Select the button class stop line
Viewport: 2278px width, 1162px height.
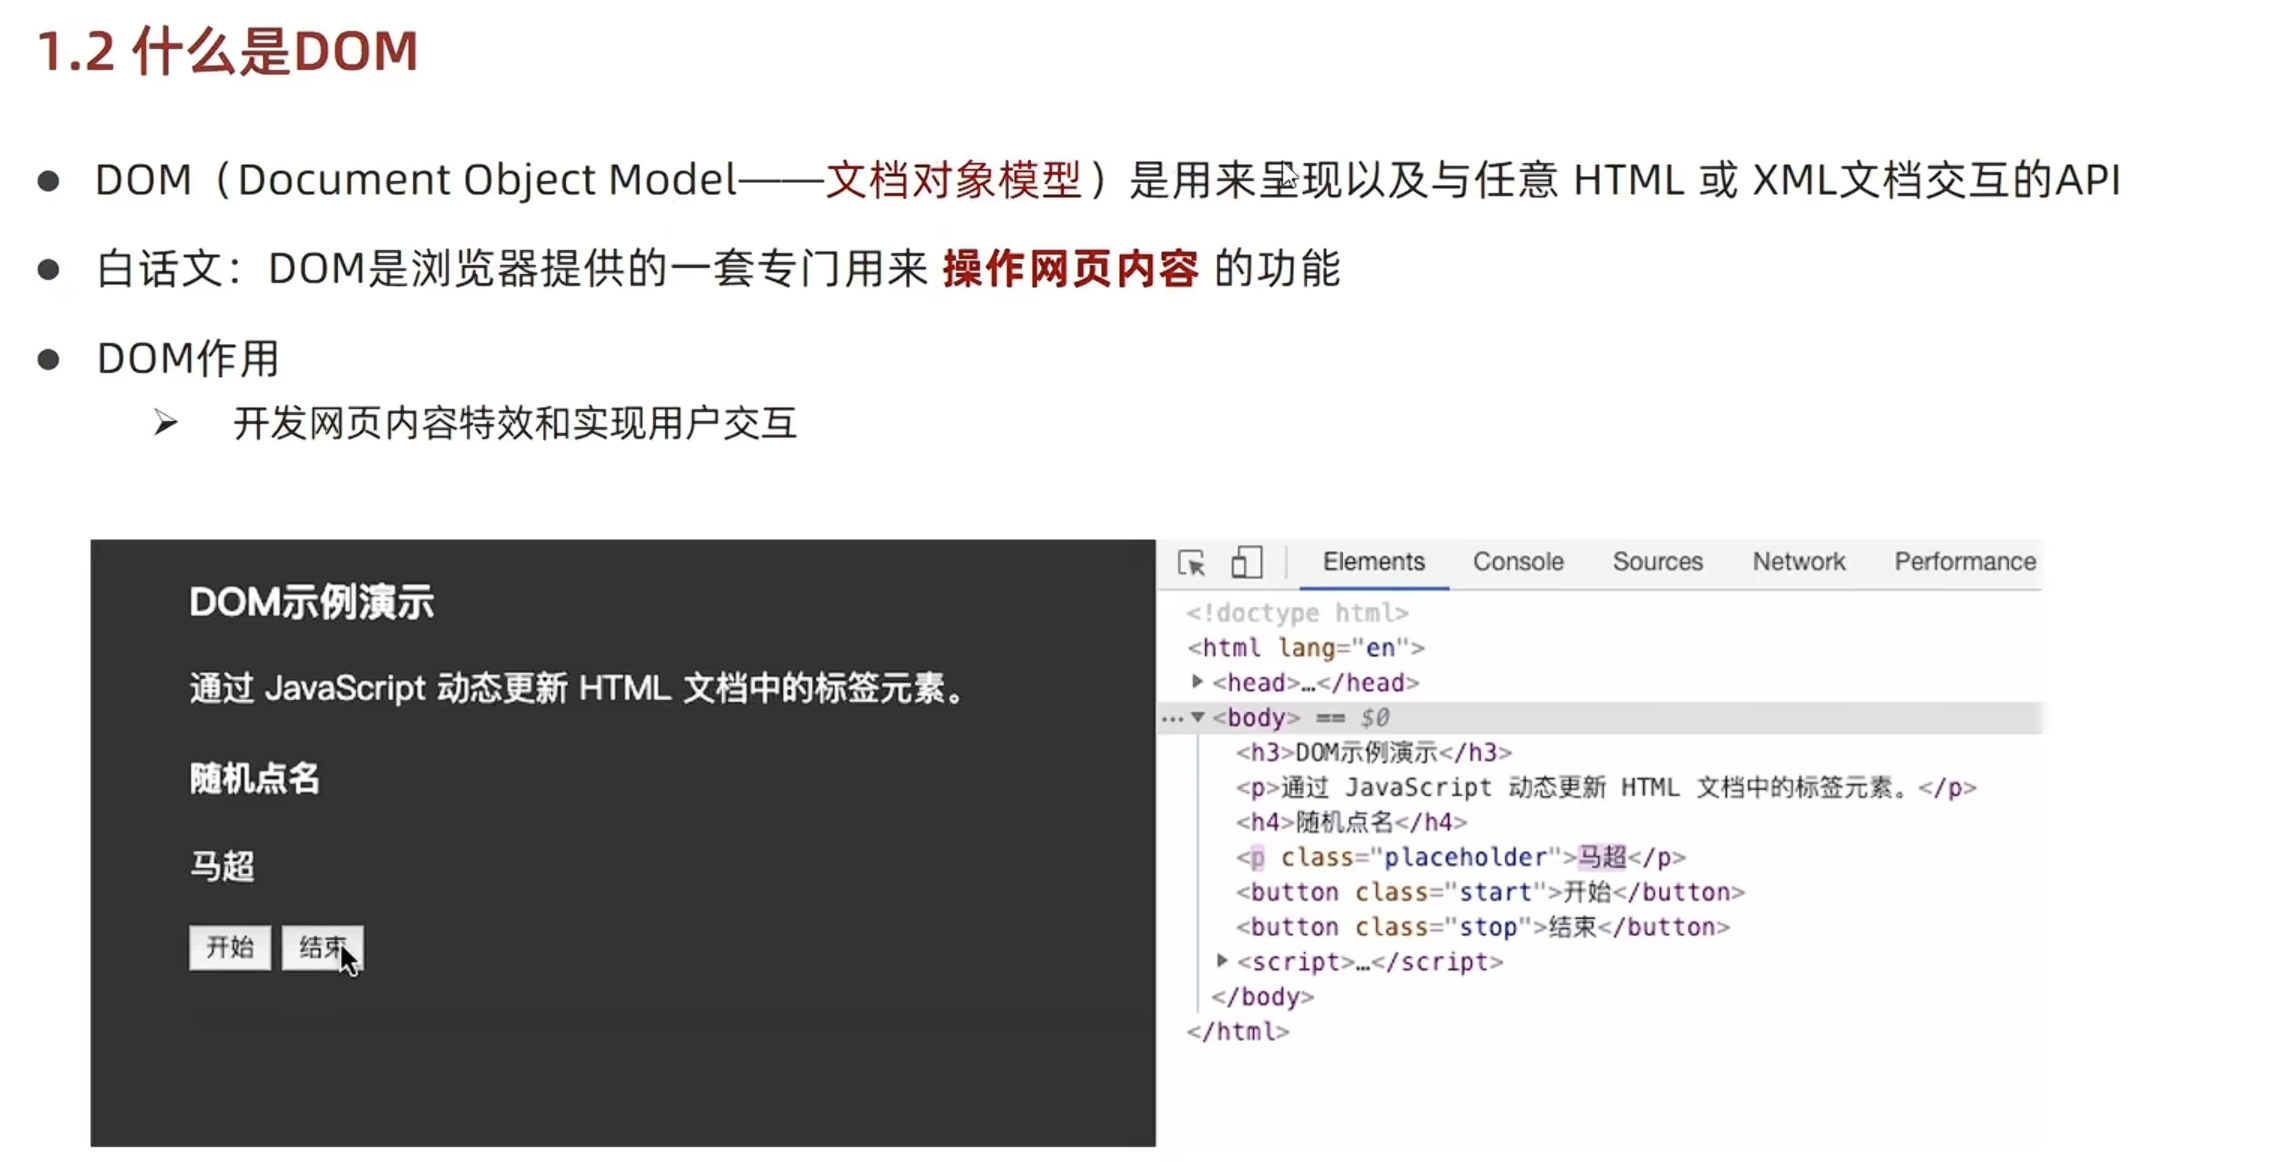(x=1482, y=927)
